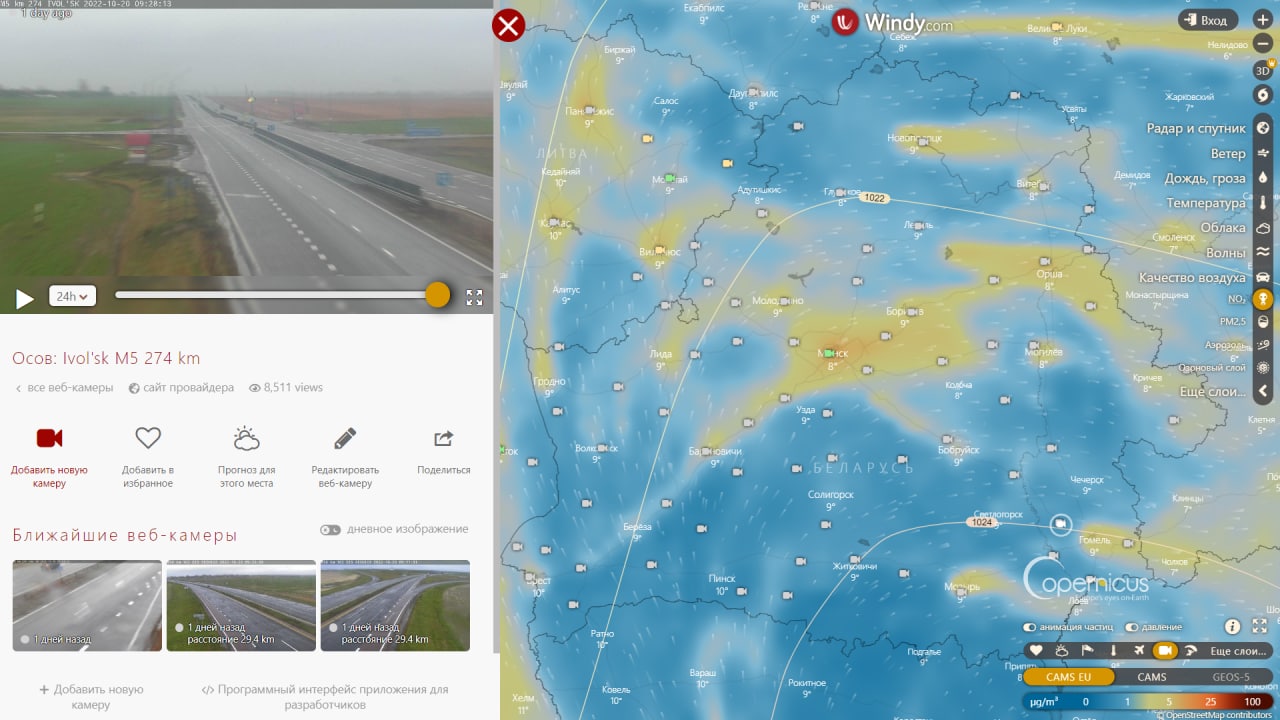Zoom in the map
The height and width of the screenshot is (720, 1280).
click(x=1263, y=19)
